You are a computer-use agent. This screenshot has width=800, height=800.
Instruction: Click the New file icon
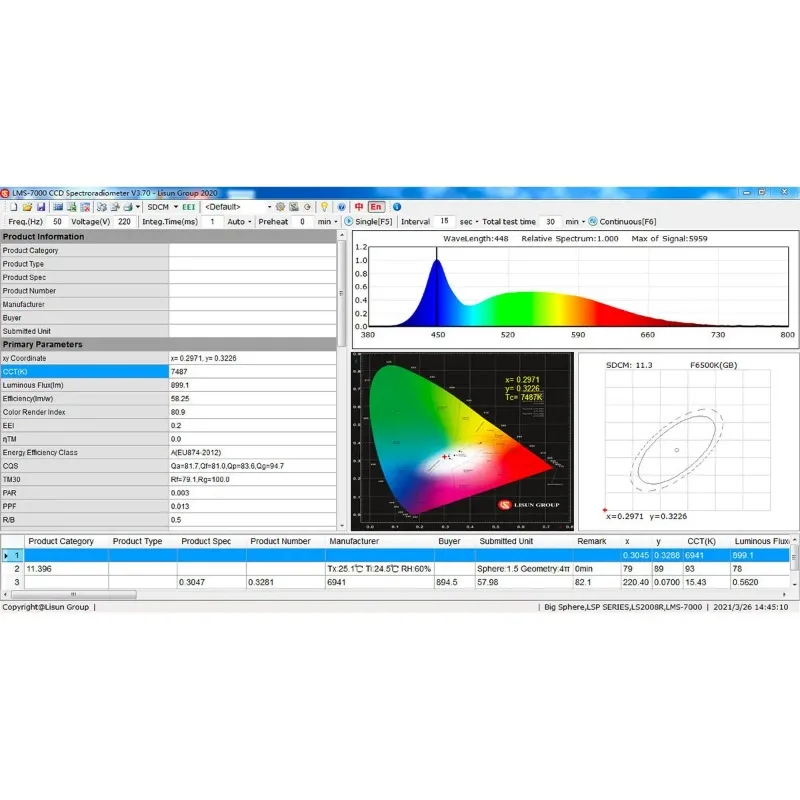[x=14, y=207]
